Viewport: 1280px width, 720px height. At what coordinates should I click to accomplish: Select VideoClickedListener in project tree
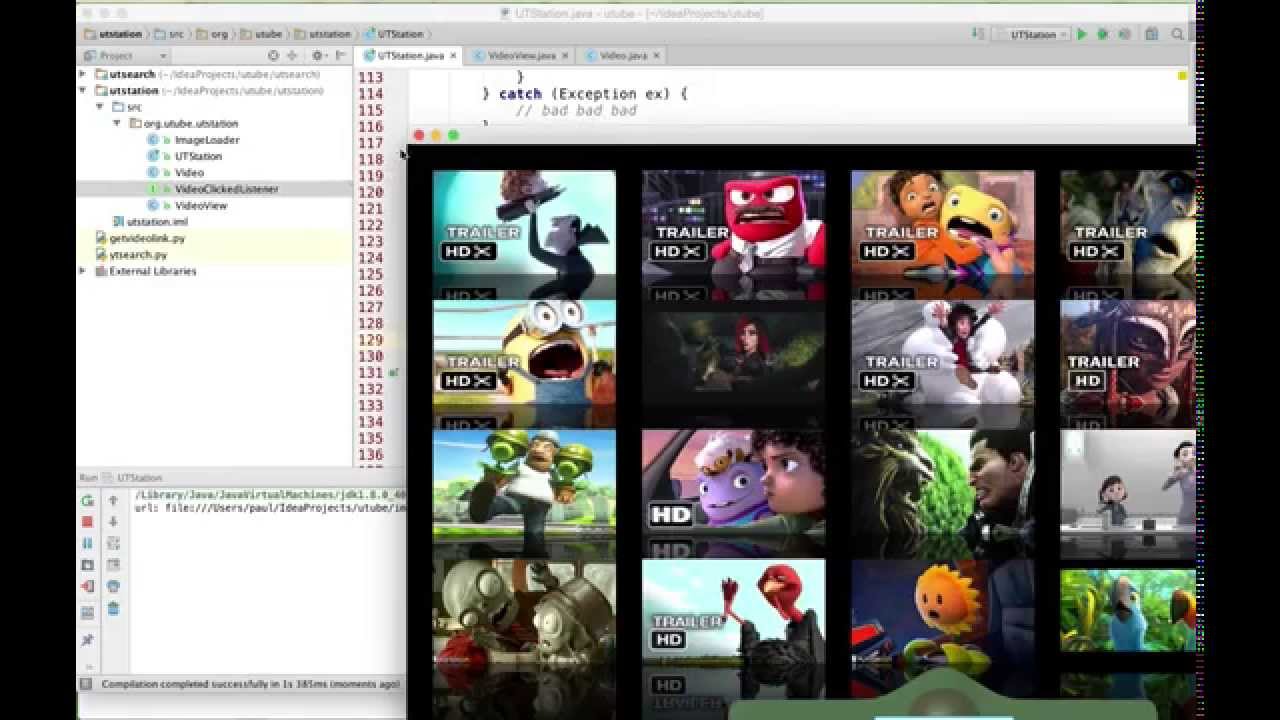point(226,189)
